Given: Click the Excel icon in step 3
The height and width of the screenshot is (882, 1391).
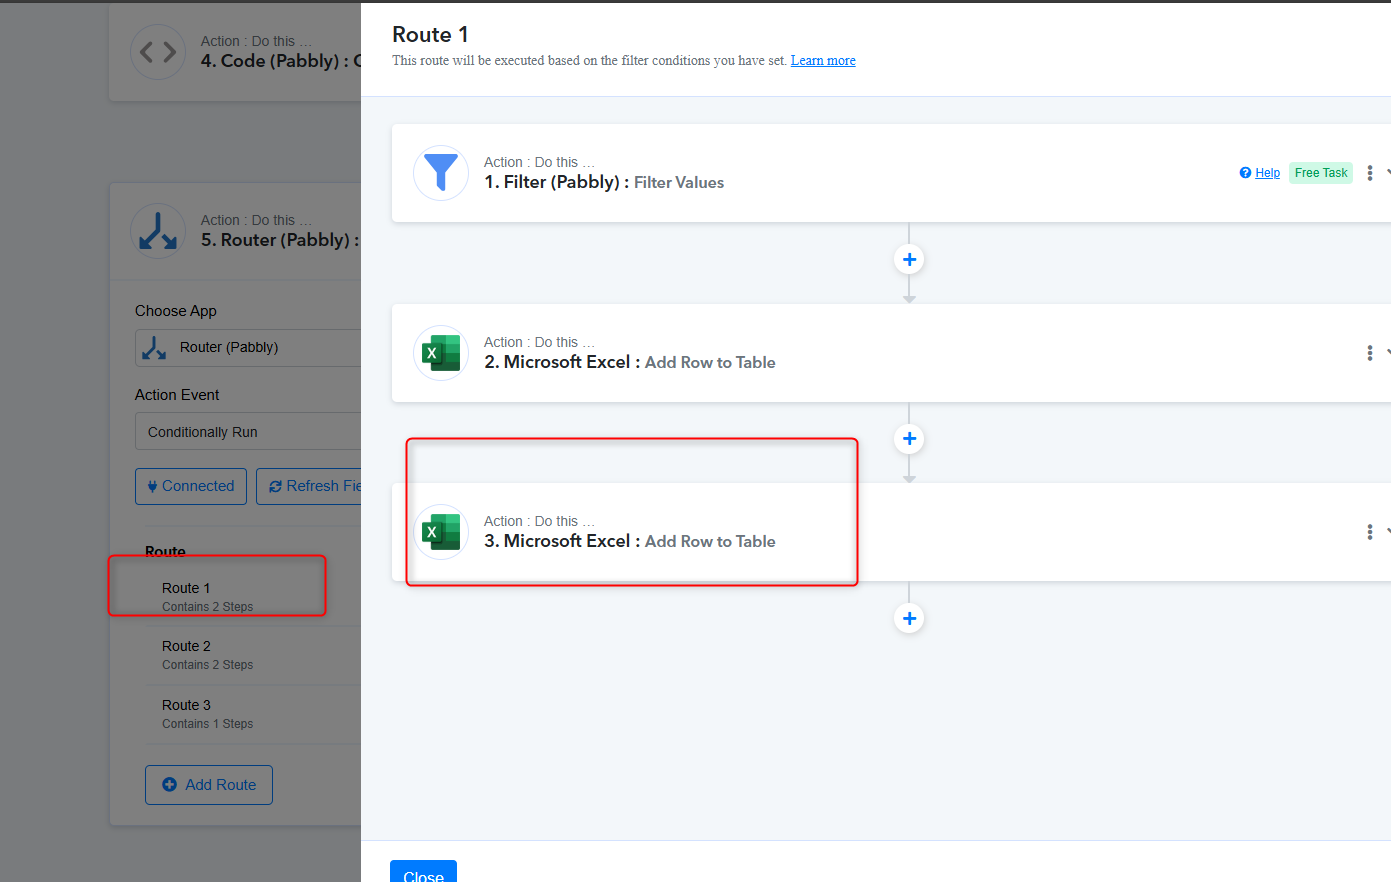Looking at the screenshot, I should [441, 532].
